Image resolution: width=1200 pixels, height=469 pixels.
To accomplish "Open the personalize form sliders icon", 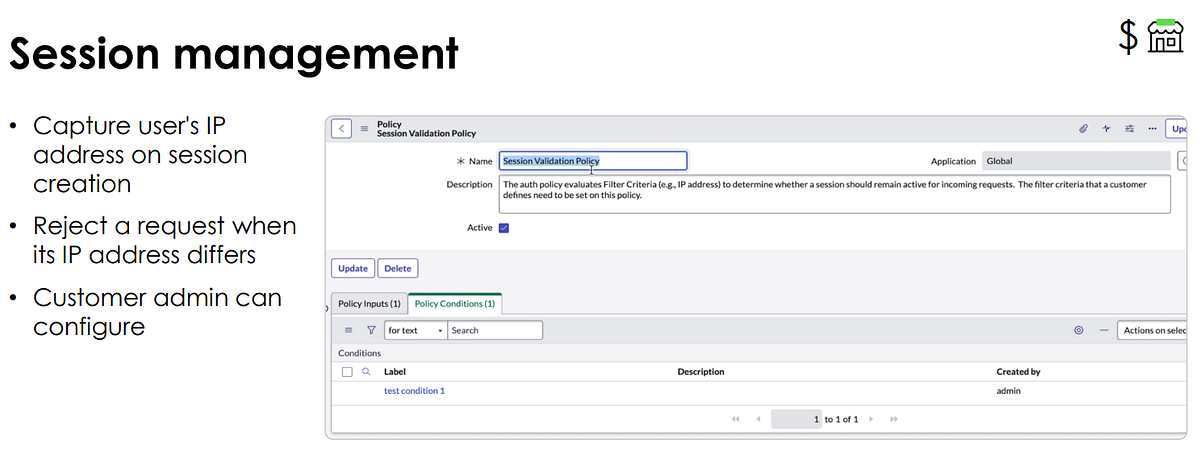I will 1129,128.
